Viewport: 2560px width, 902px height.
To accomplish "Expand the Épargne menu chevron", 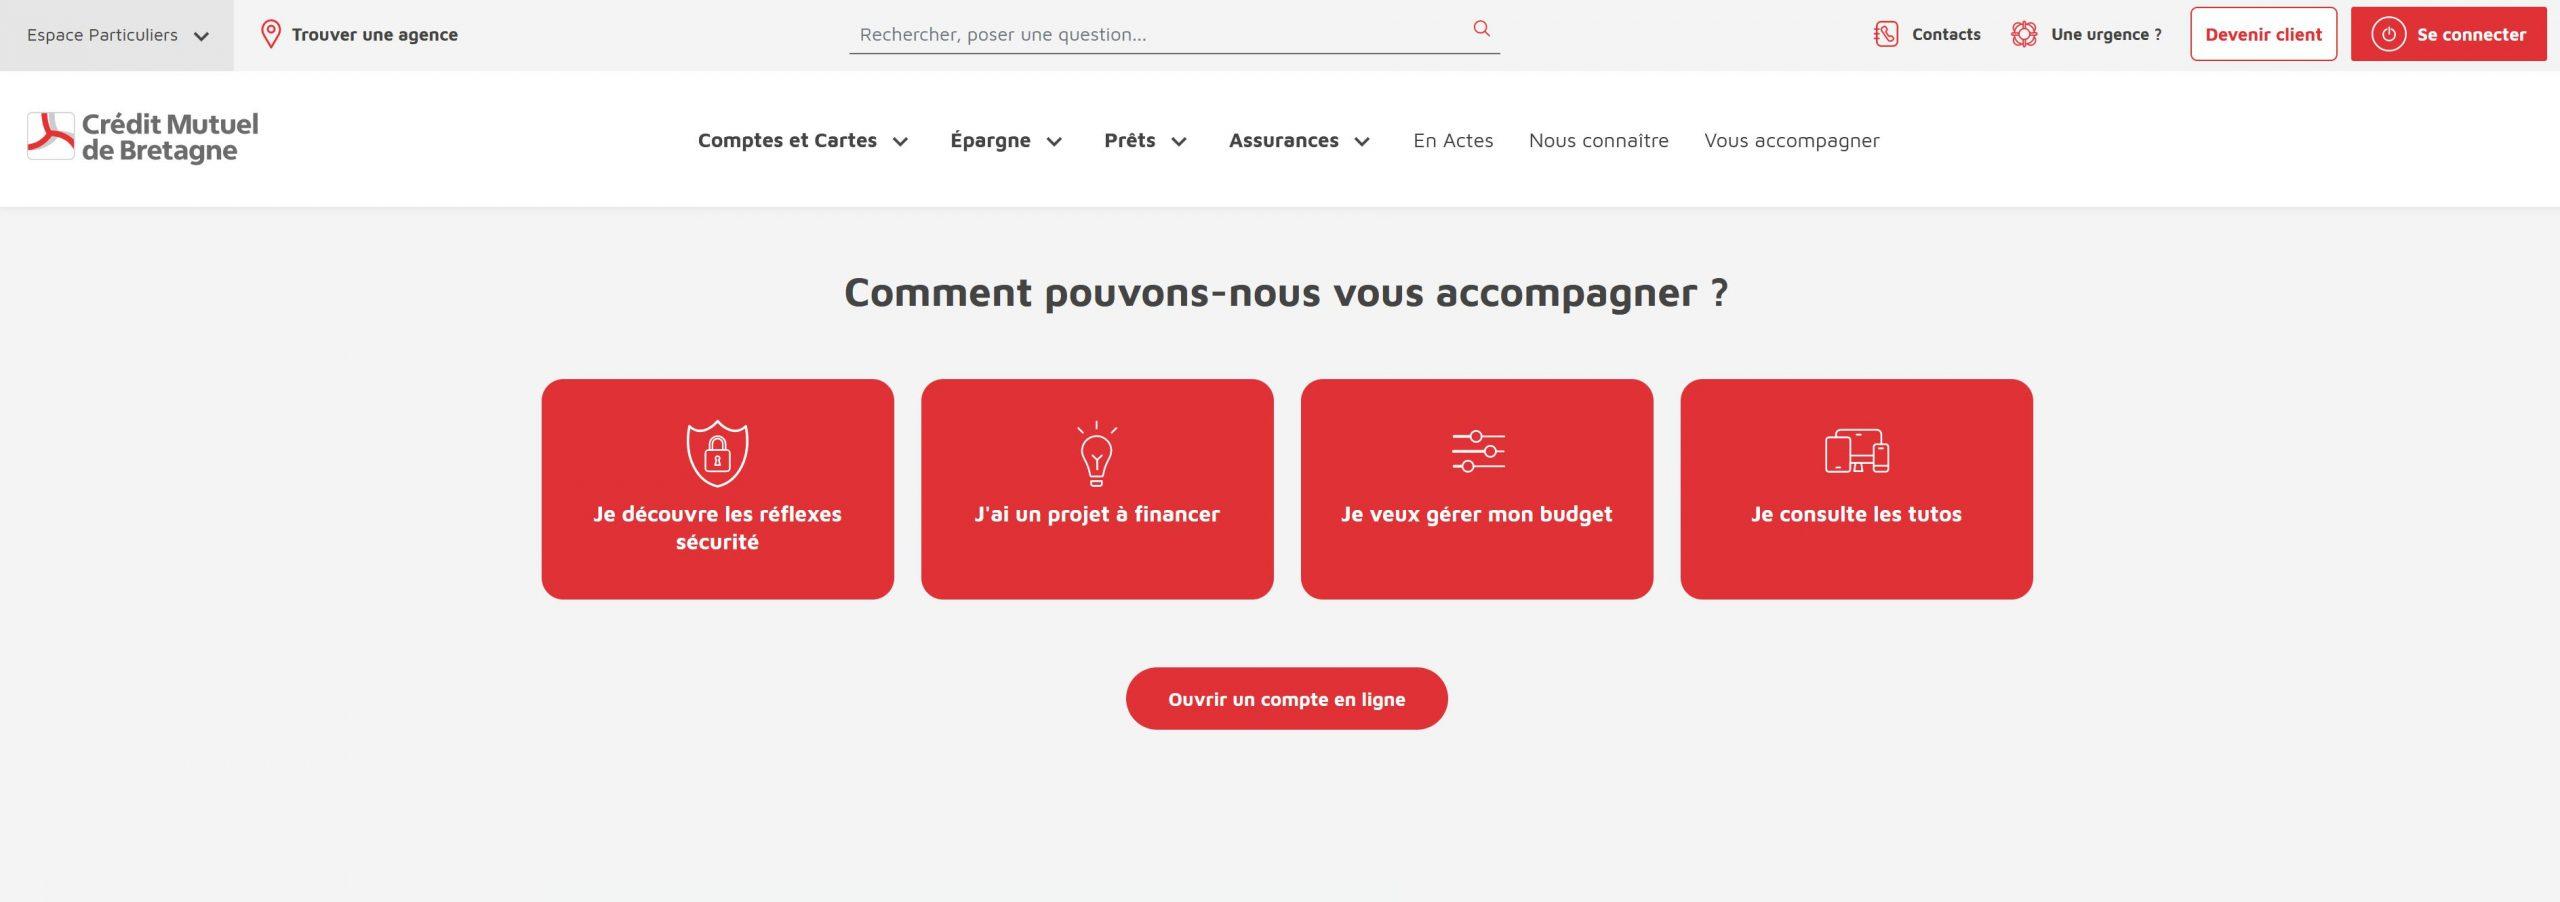I will click(x=1054, y=142).
